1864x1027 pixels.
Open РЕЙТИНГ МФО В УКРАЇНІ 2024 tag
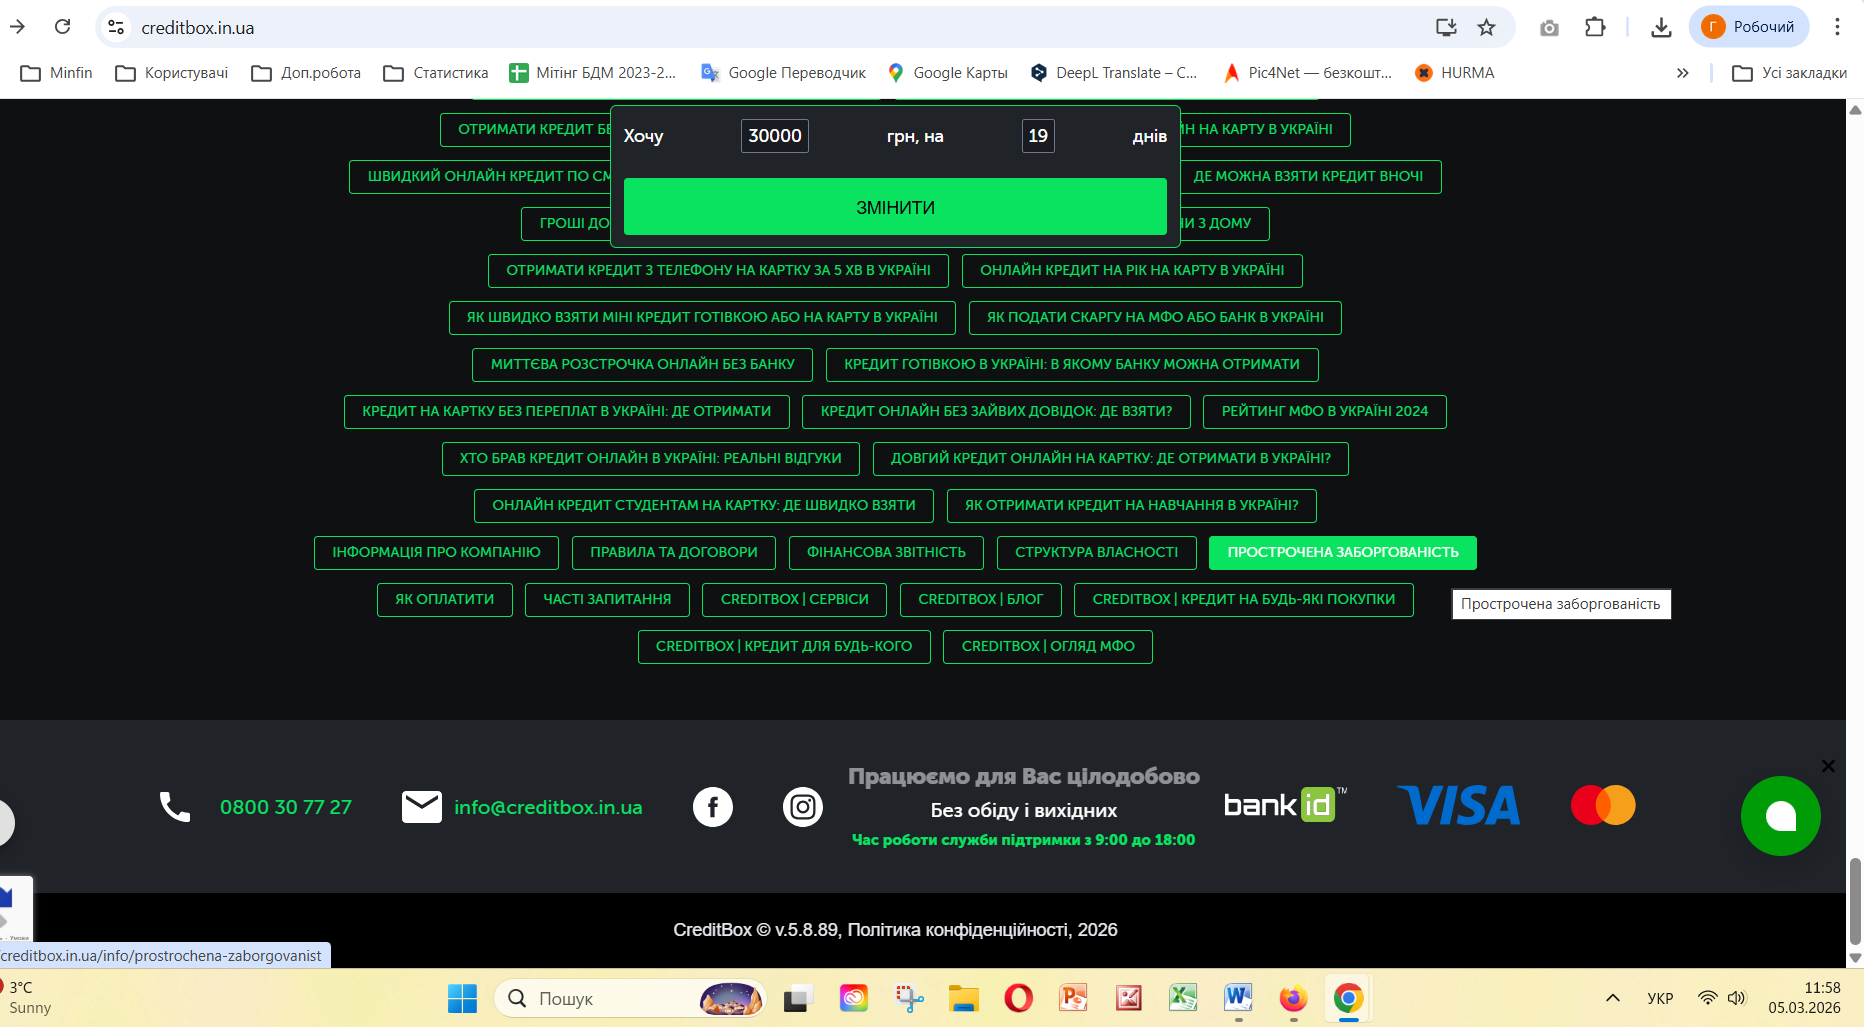[1325, 411]
